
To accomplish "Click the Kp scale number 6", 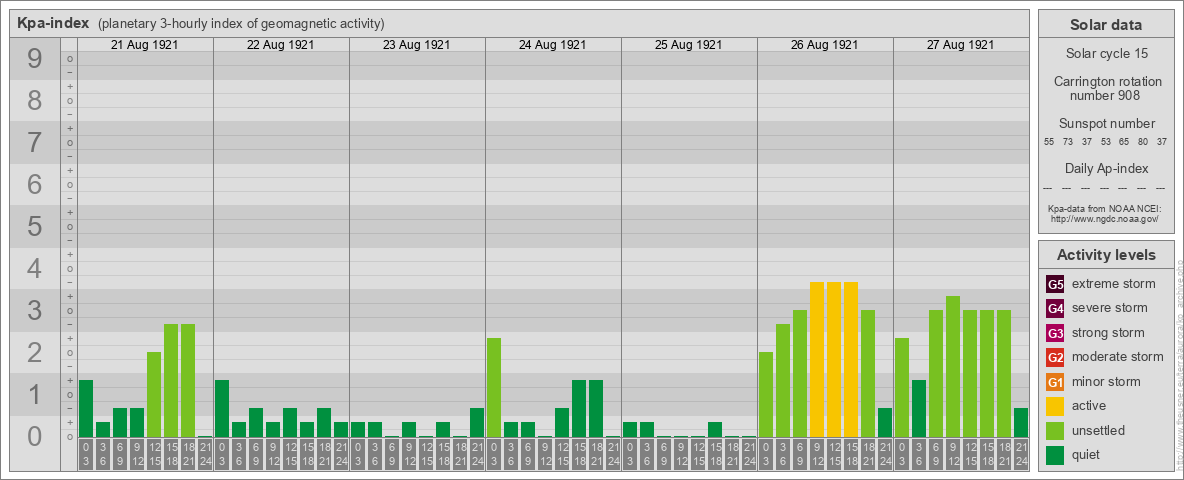I will tap(35, 184).
